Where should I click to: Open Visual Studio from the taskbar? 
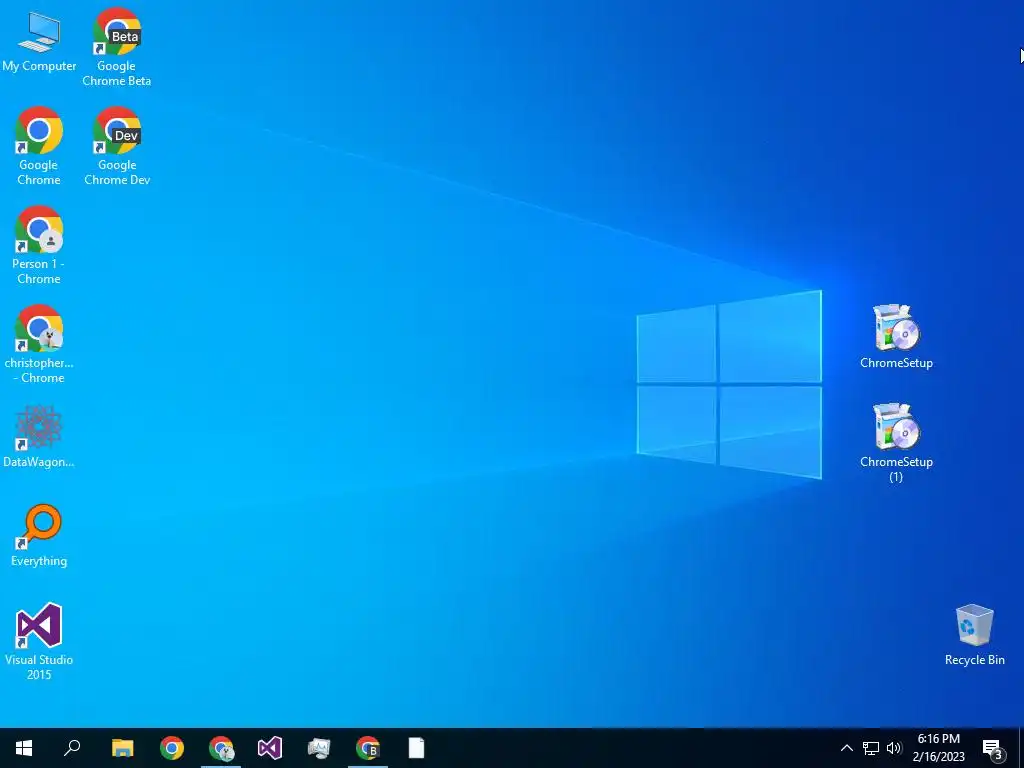pos(270,748)
